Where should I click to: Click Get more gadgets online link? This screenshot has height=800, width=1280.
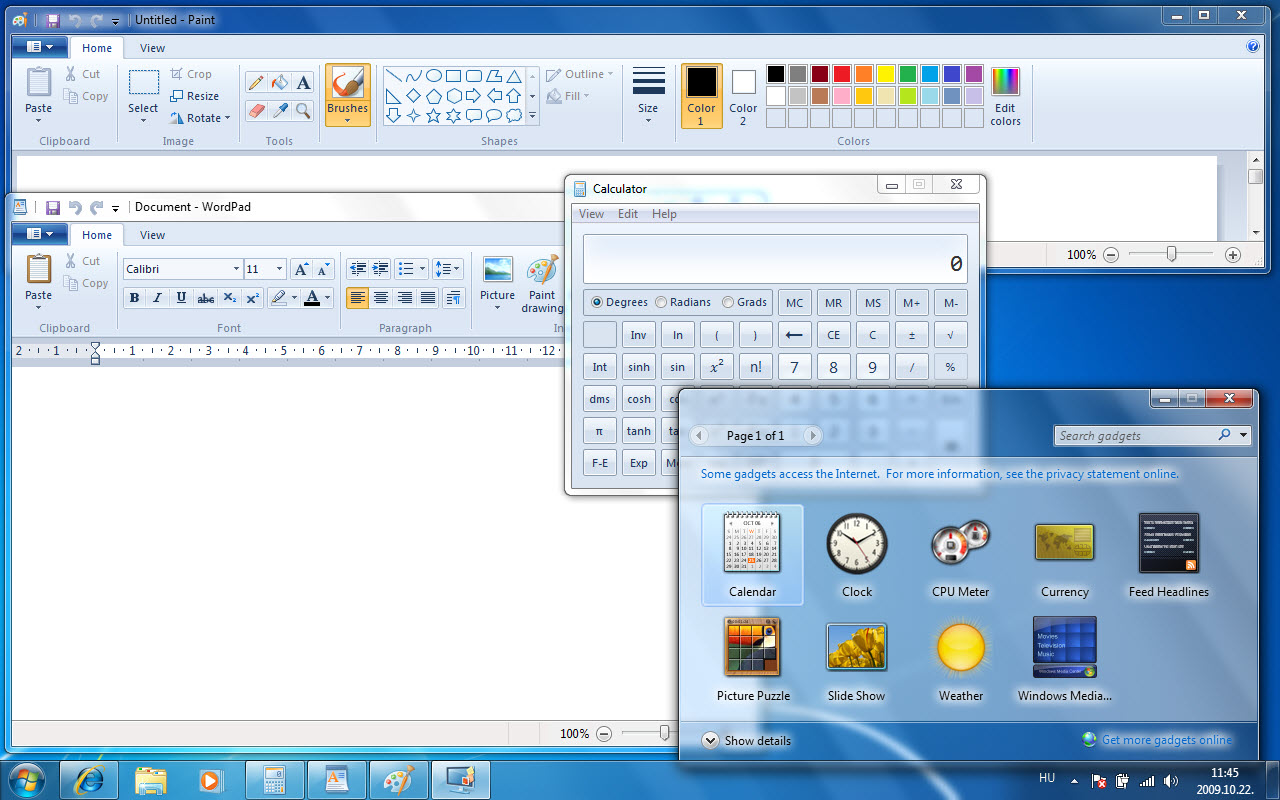1166,740
